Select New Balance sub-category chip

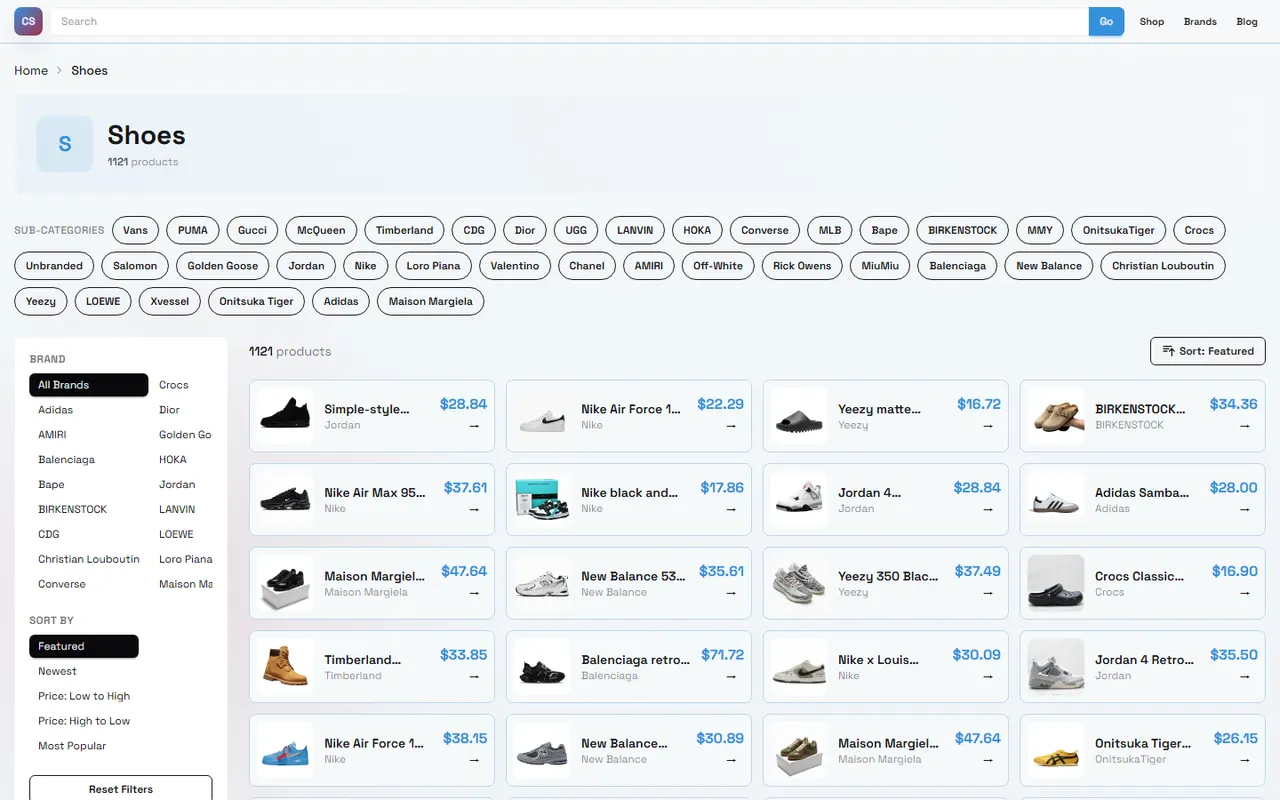(x=1049, y=266)
